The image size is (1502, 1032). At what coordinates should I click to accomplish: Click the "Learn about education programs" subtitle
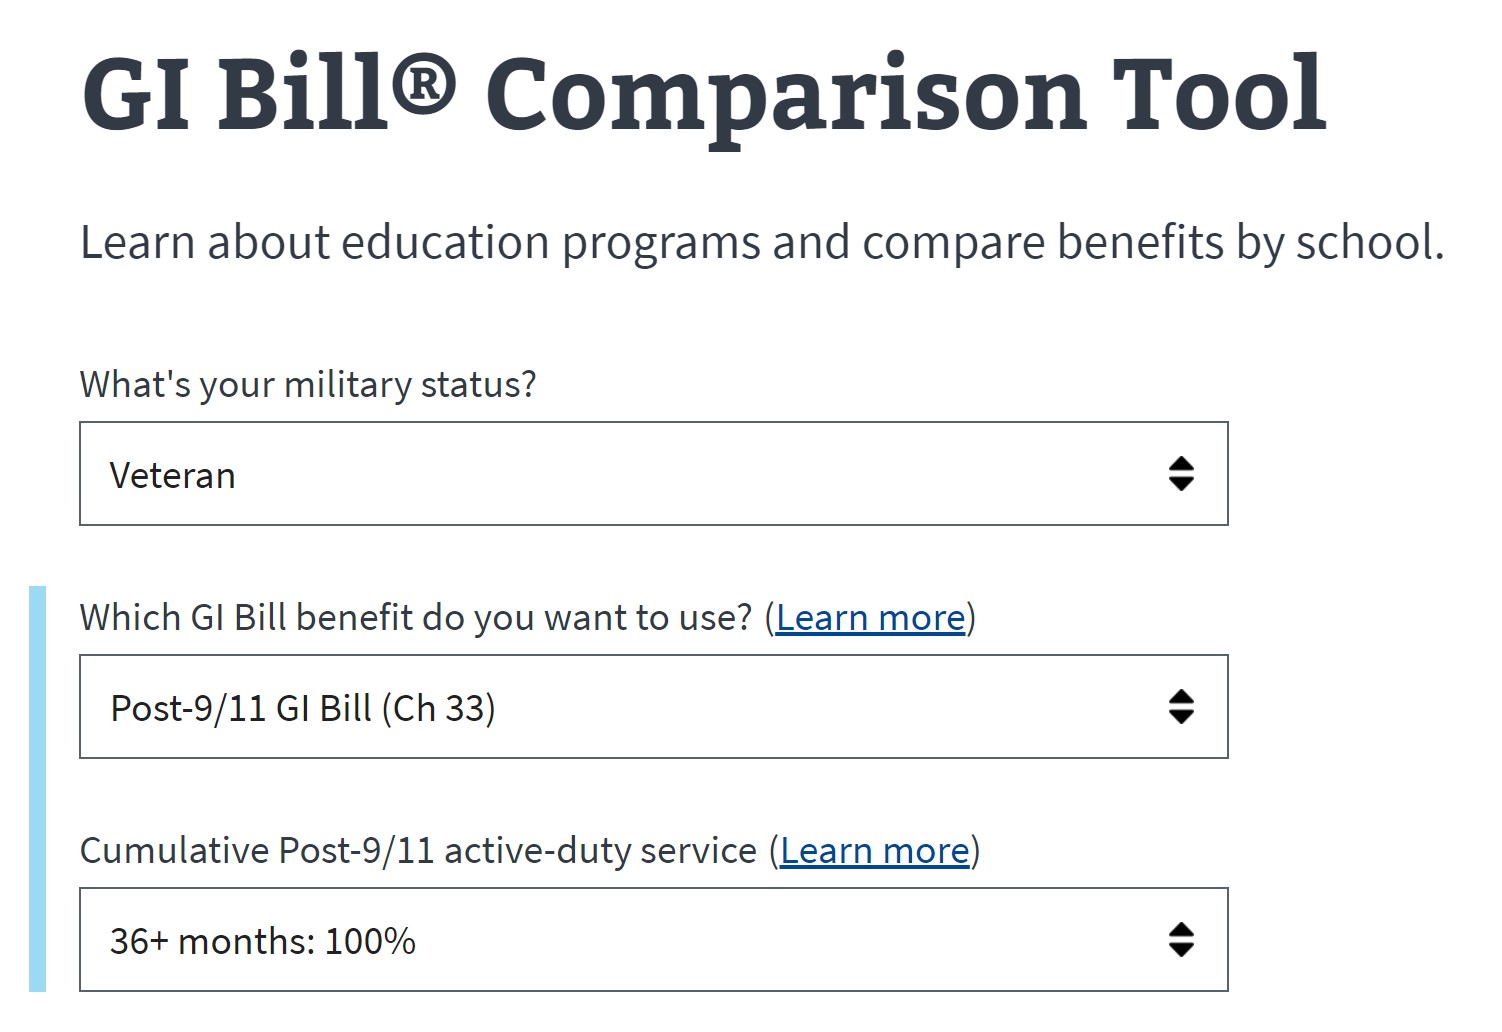(762, 243)
